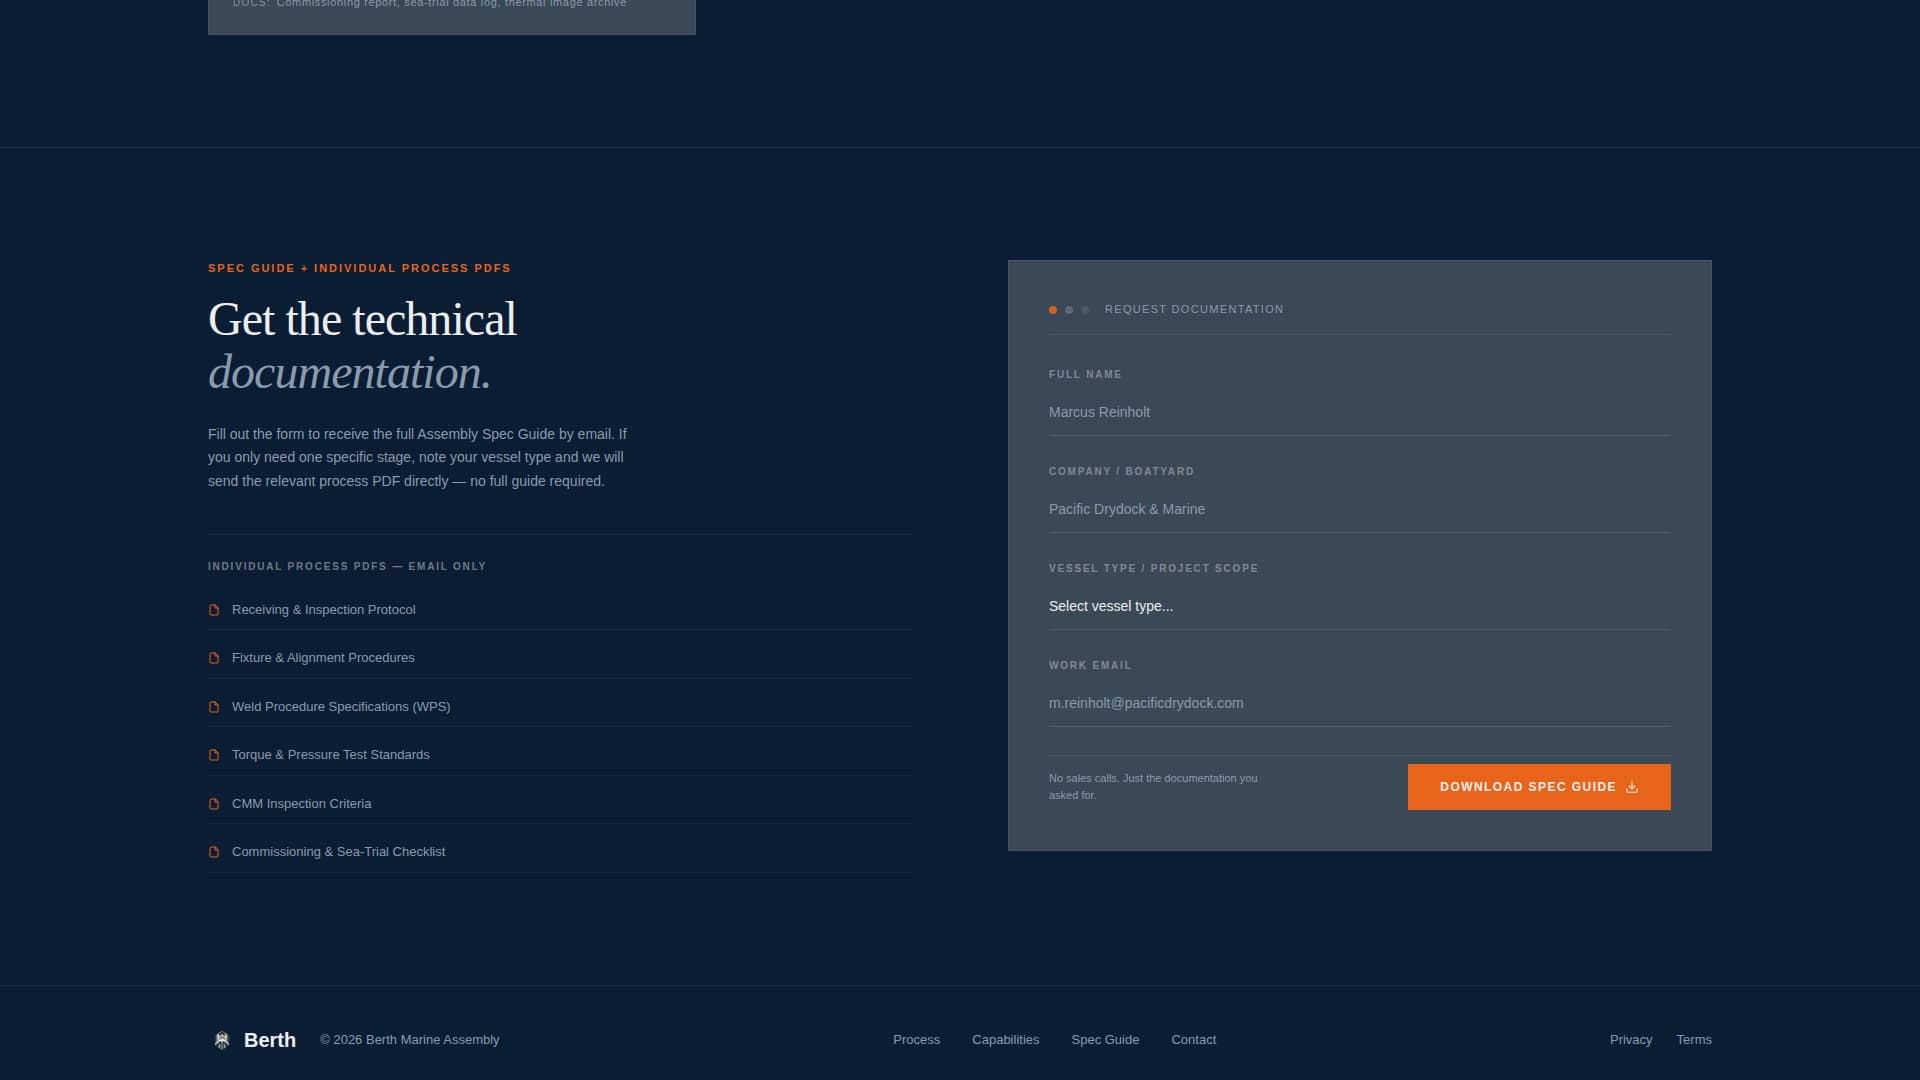
Task: Select the second step dot on the form
Action: 1068,310
